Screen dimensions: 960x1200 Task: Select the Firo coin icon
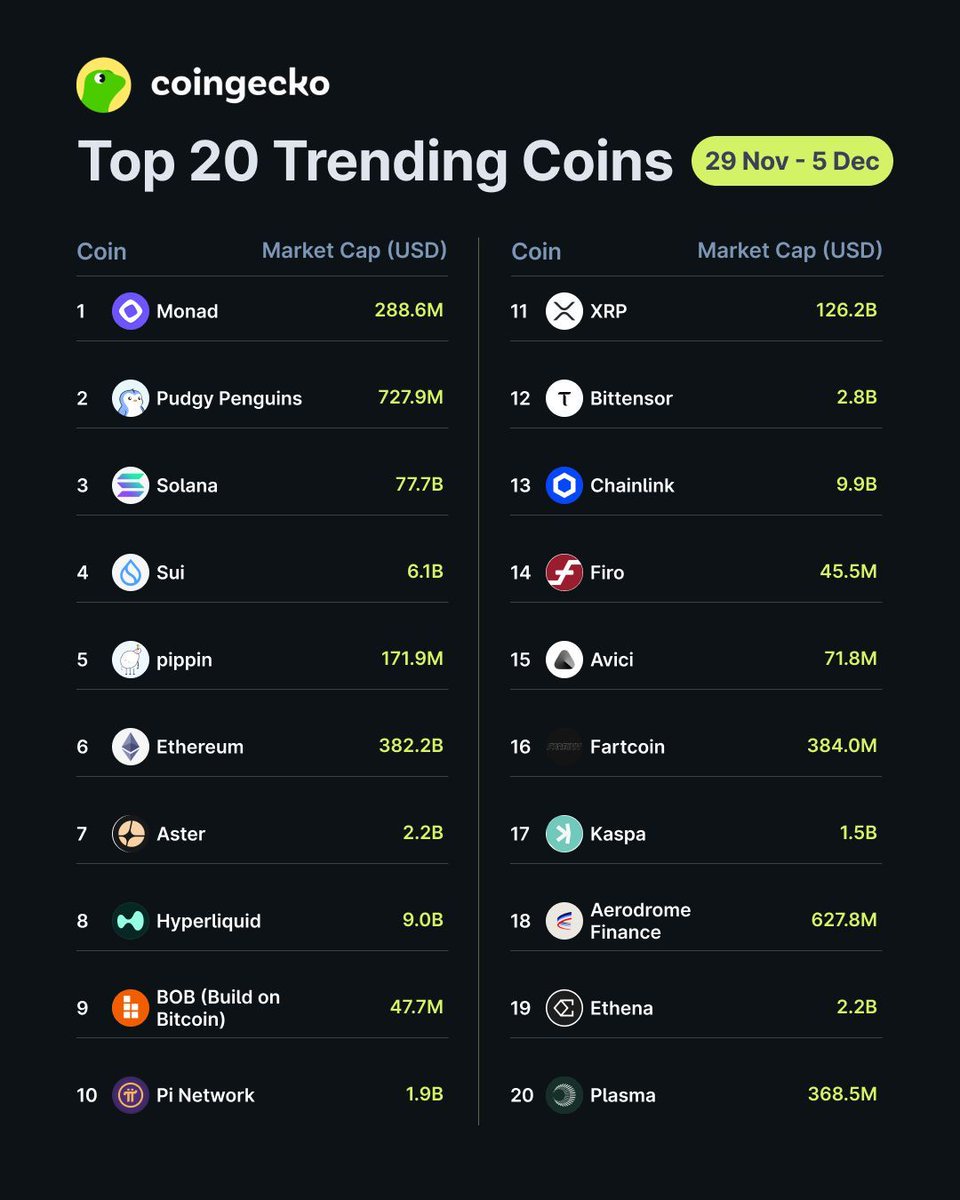(x=564, y=572)
